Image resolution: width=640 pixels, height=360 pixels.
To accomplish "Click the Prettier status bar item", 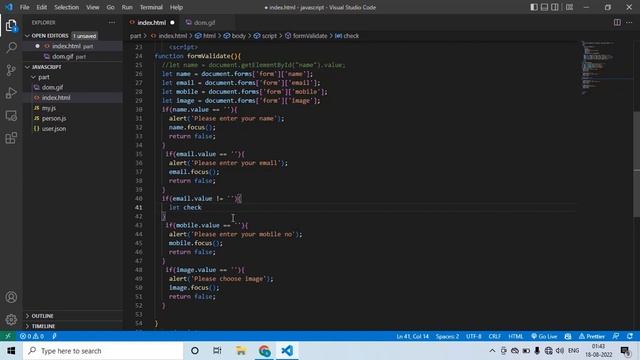I will click(x=591, y=336).
